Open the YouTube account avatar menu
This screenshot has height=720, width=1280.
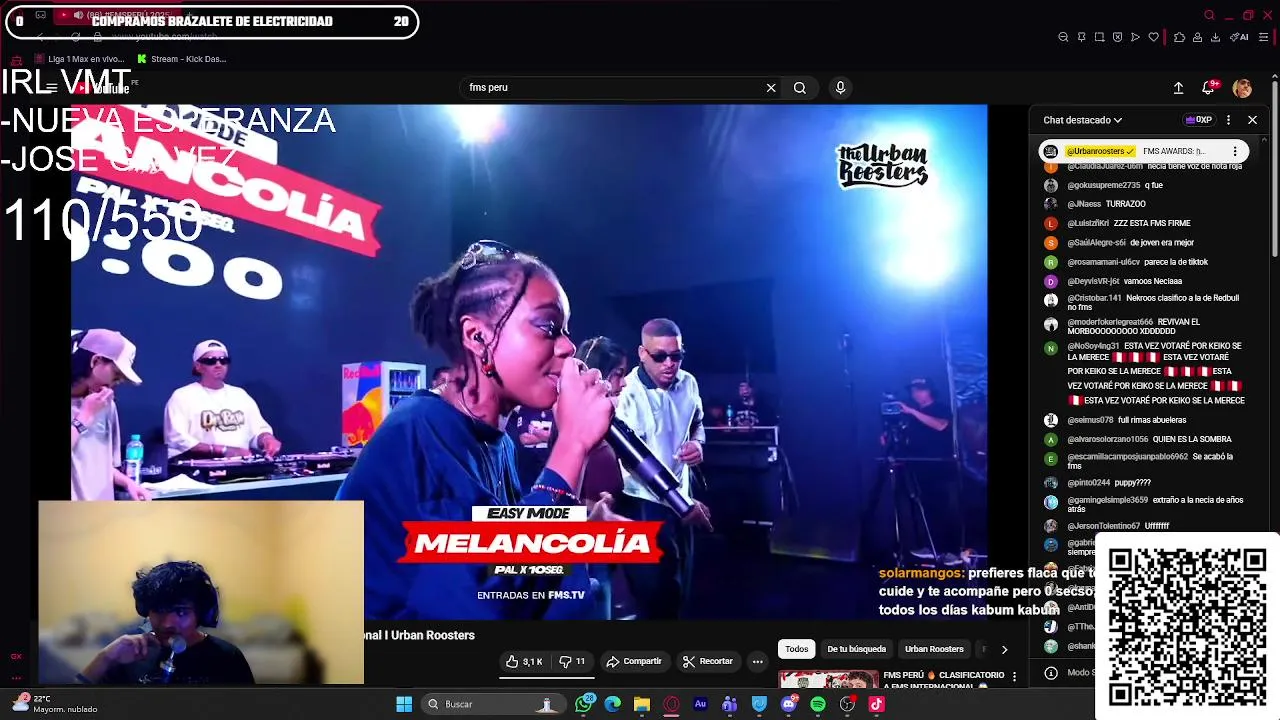(x=1242, y=88)
